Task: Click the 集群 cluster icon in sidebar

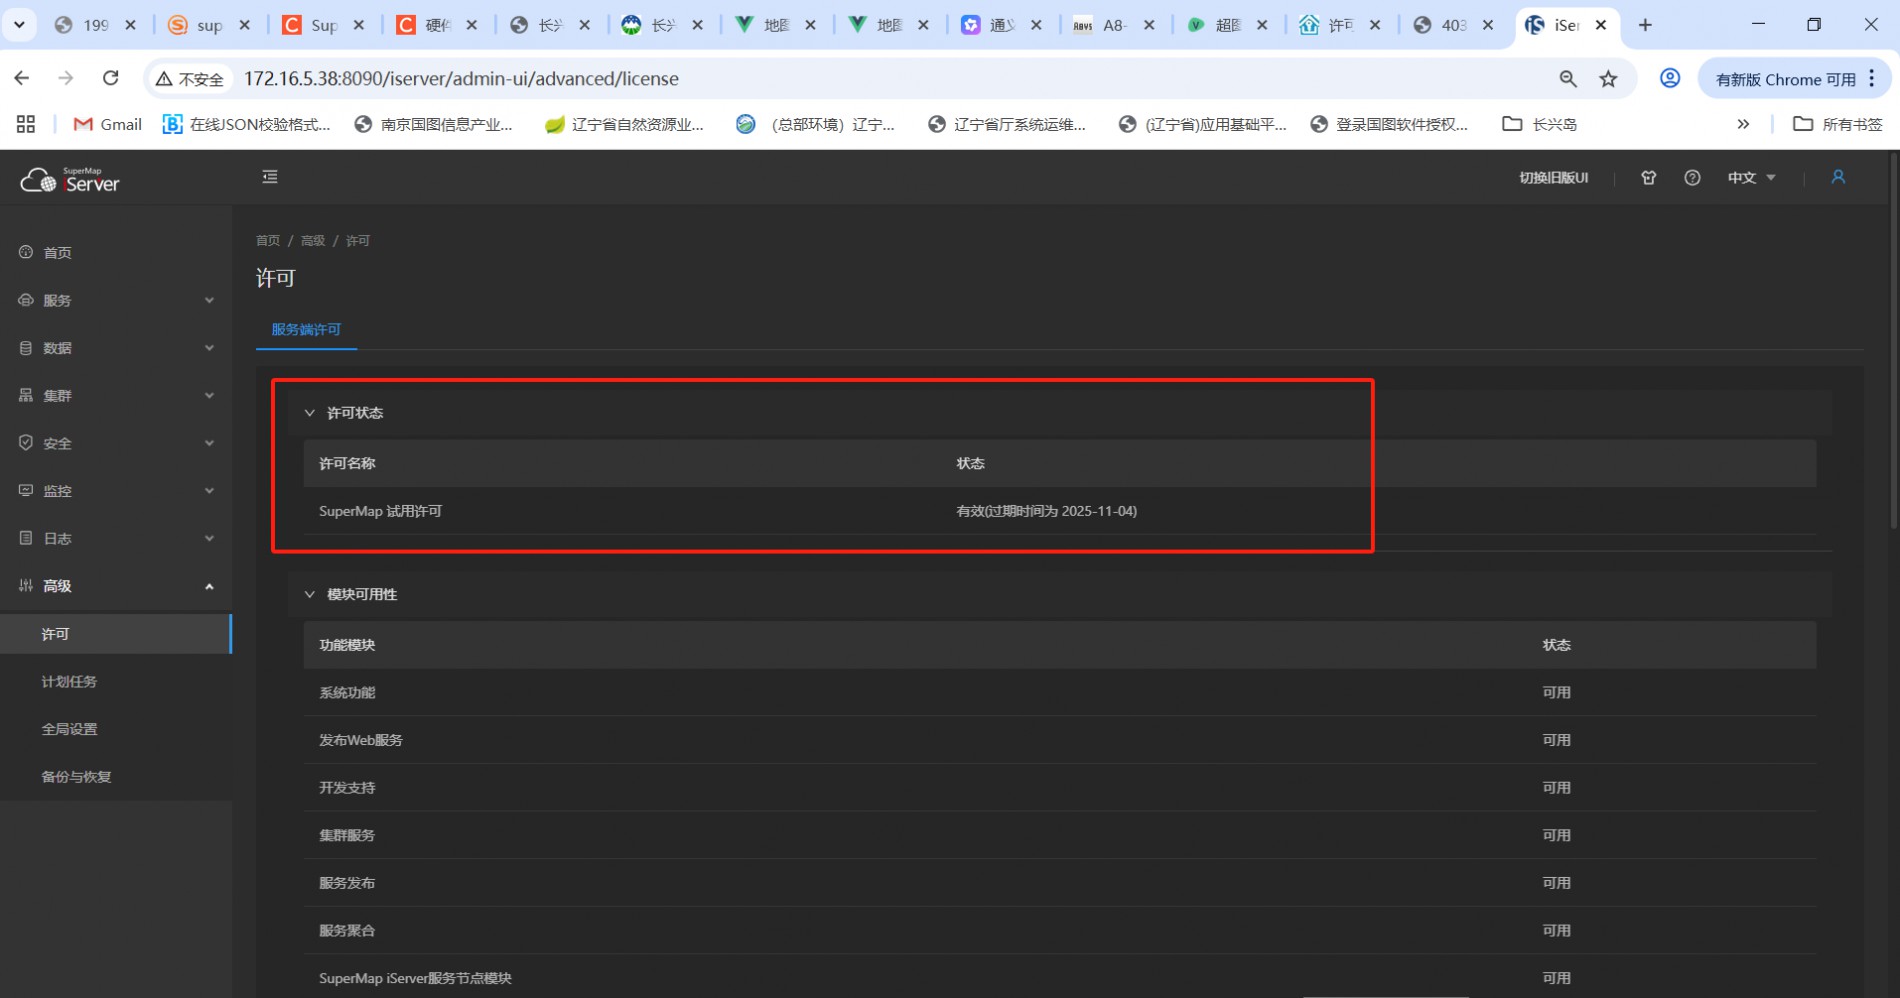Action: [26, 395]
